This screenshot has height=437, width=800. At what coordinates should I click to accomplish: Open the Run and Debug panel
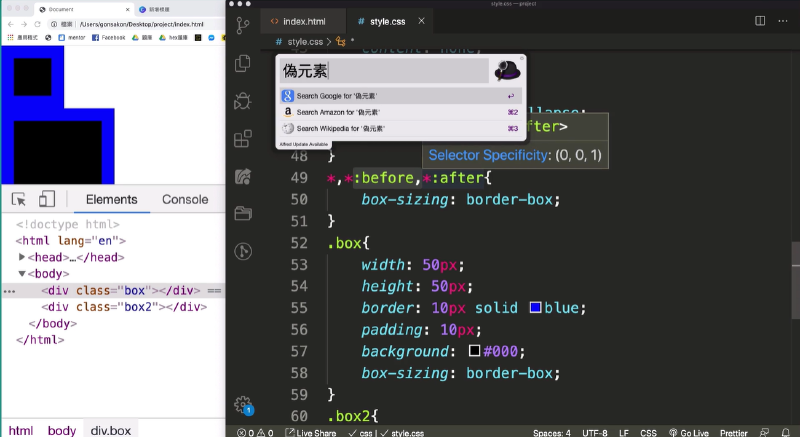pyautogui.click(x=242, y=101)
